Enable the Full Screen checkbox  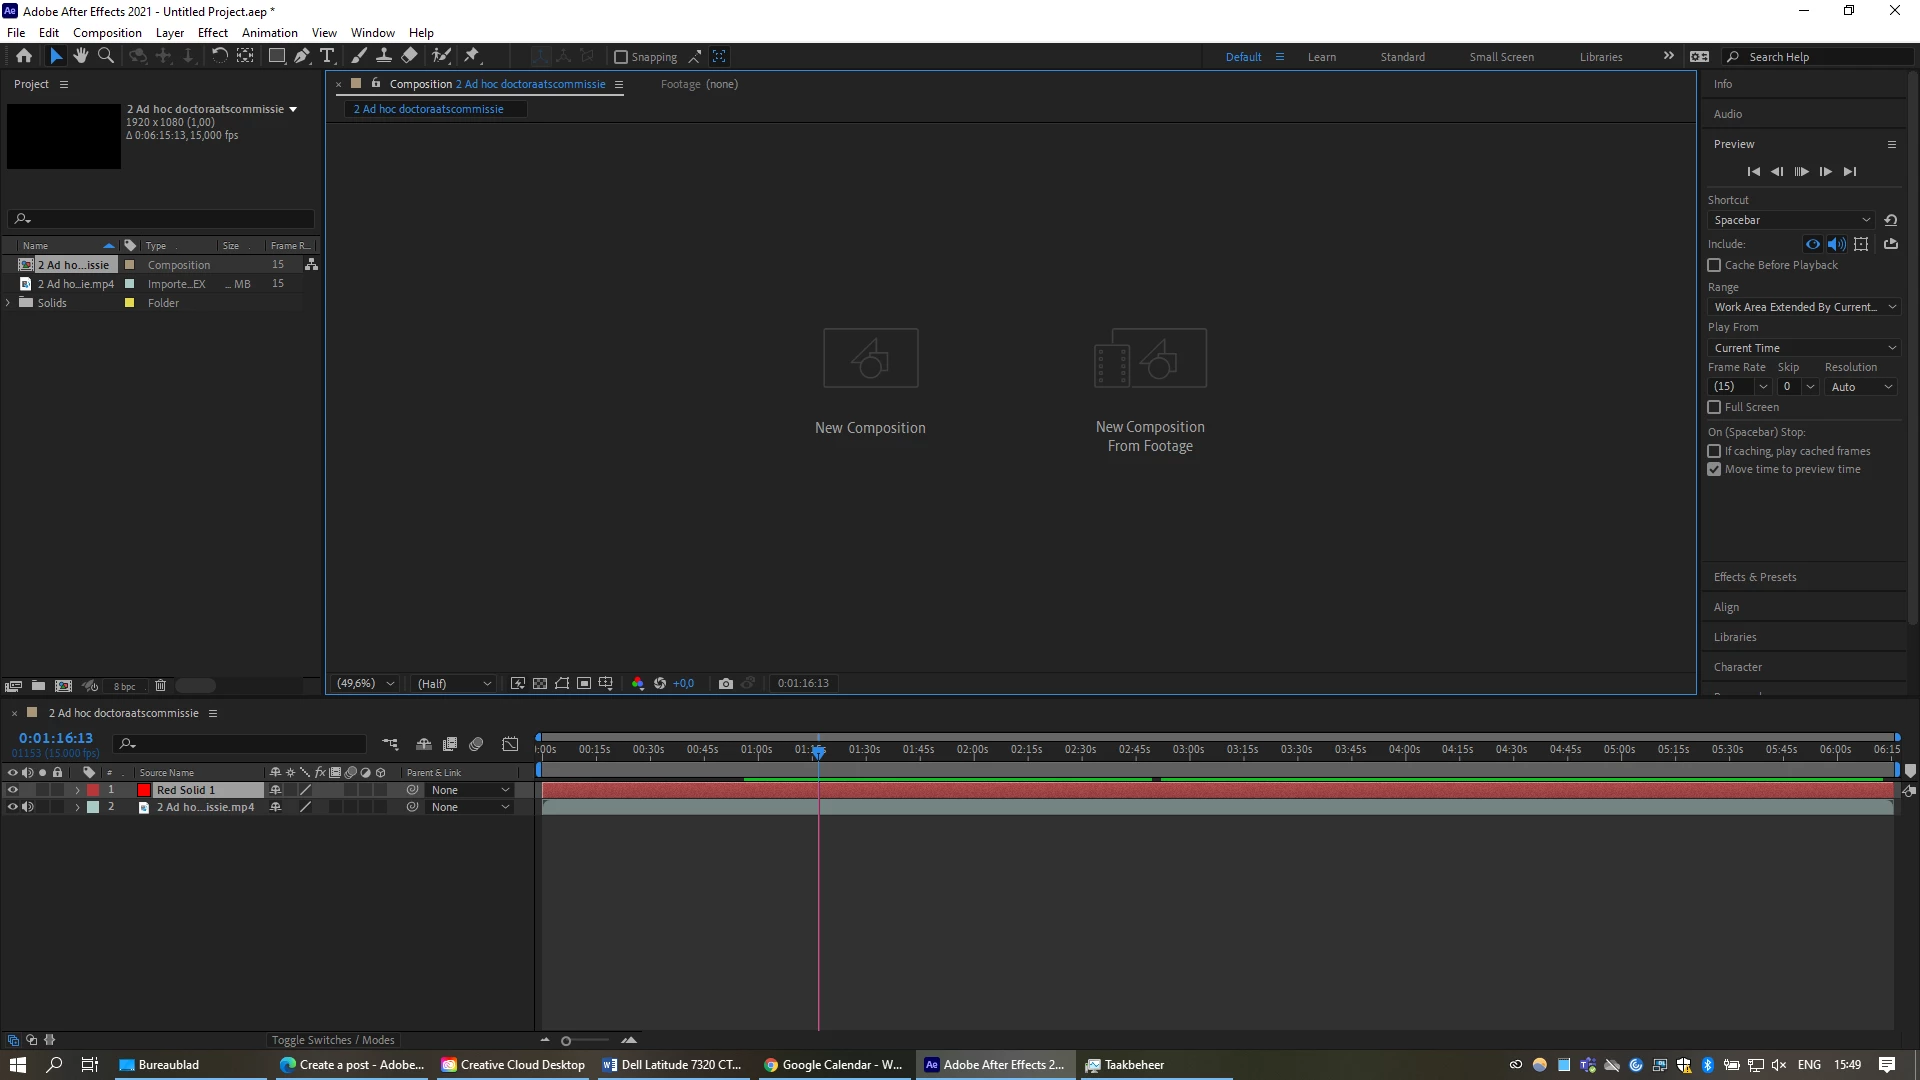coord(1714,407)
